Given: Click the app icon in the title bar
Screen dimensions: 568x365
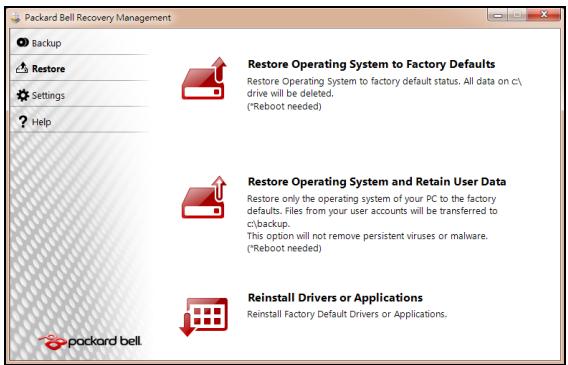Looking at the screenshot, I should 16,18.
